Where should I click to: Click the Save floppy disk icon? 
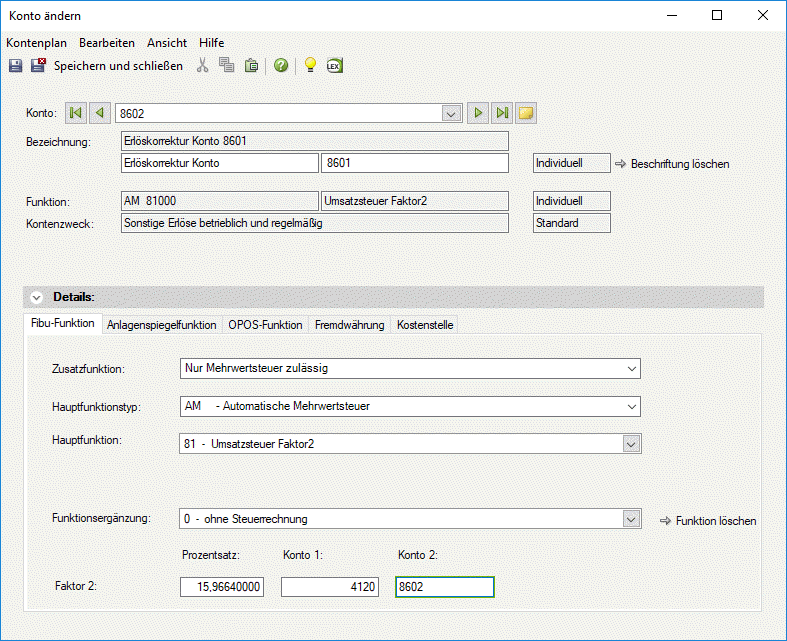(x=15, y=66)
